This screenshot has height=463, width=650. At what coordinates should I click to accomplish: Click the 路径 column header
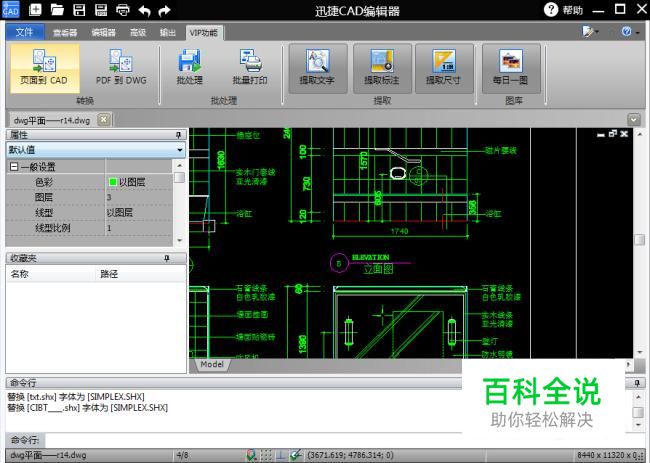pyautogui.click(x=141, y=274)
